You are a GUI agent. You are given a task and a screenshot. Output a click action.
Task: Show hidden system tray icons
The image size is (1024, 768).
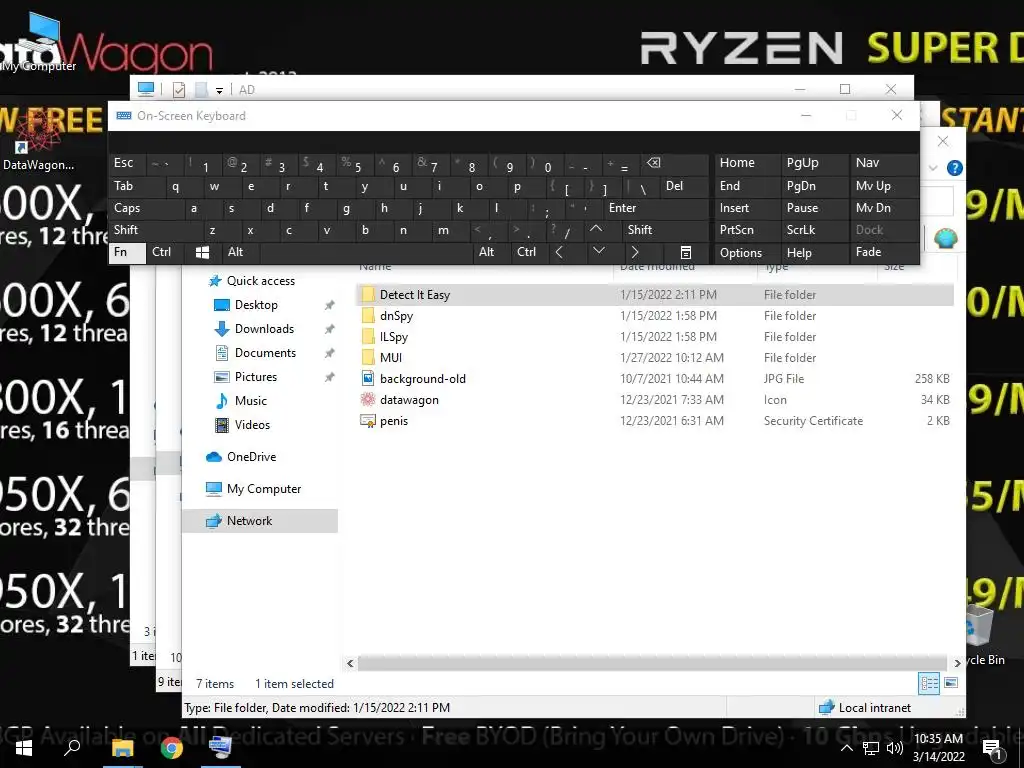pyautogui.click(x=846, y=748)
